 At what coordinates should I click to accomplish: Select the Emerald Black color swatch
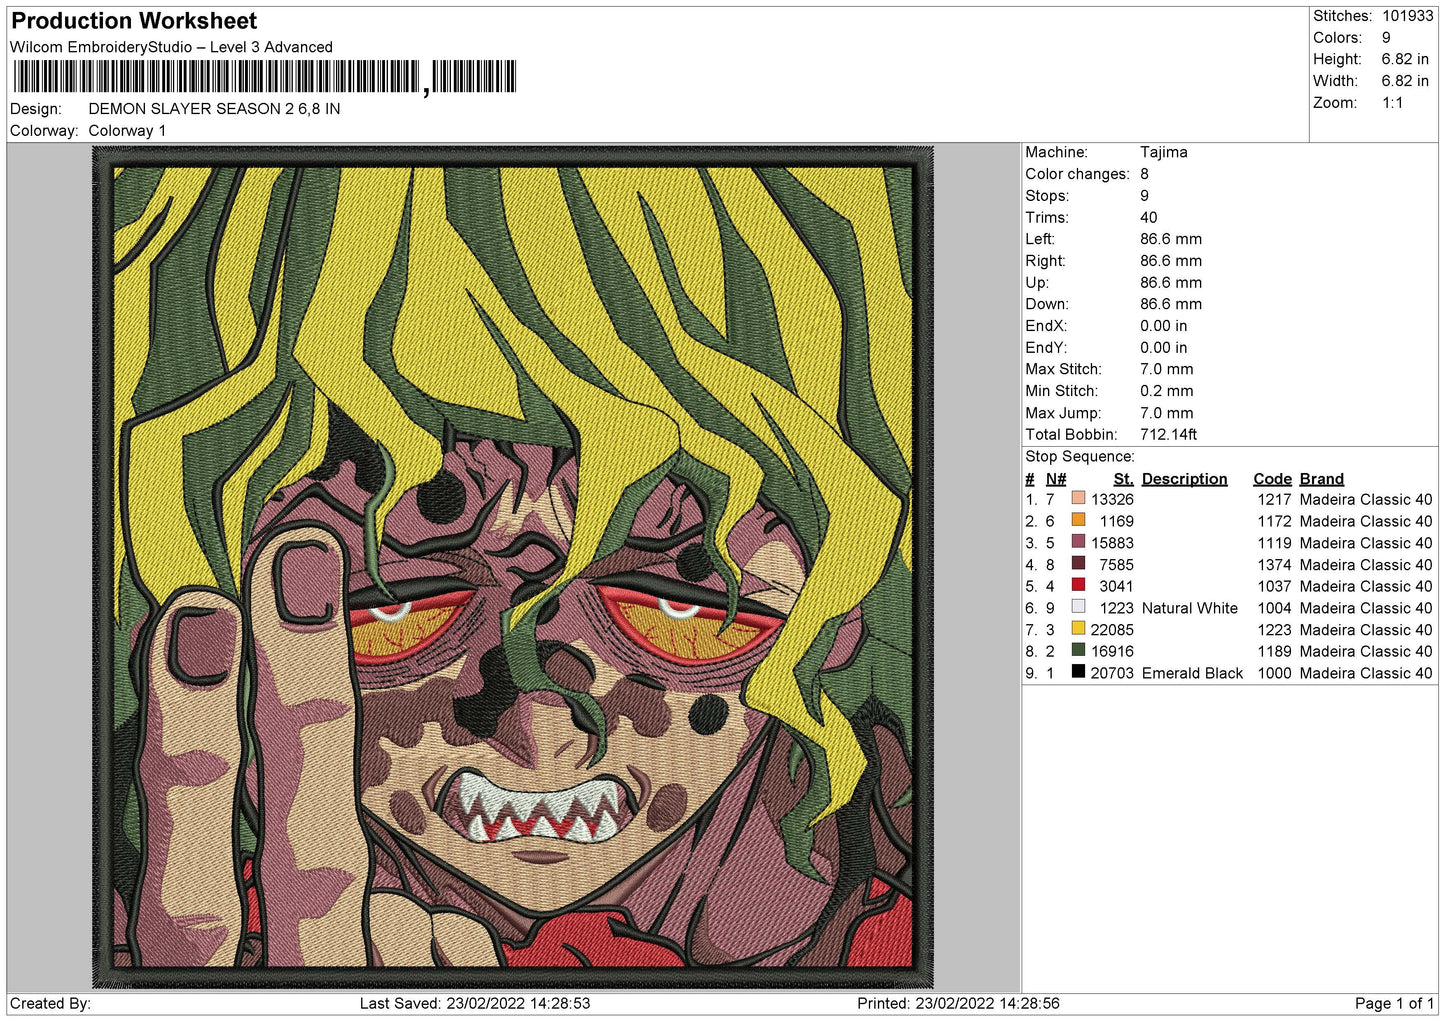(x=1078, y=672)
